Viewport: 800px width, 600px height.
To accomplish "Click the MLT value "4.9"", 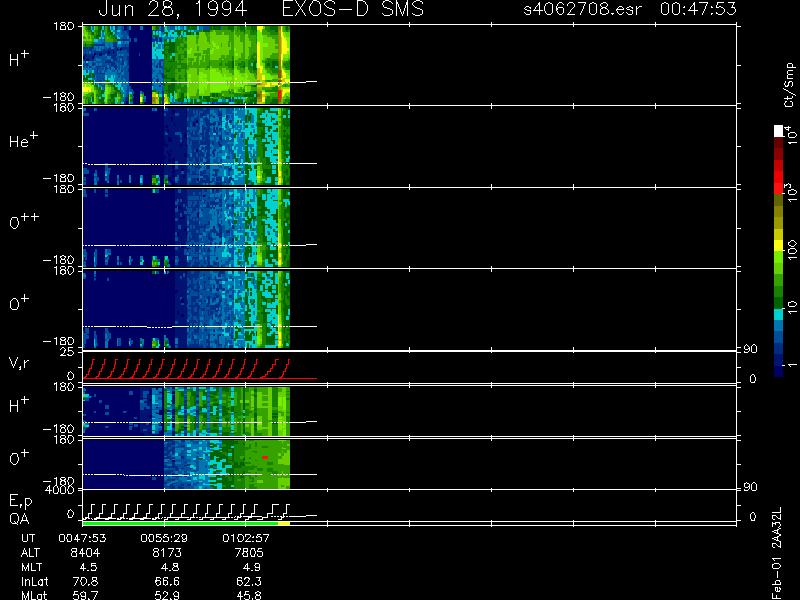I will click(252, 567).
